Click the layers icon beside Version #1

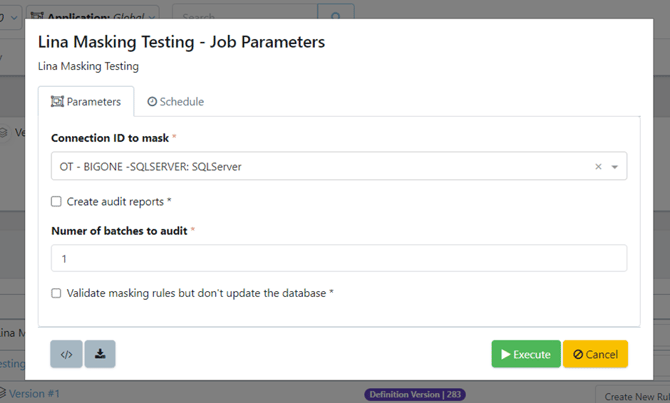tap(2, 392)
